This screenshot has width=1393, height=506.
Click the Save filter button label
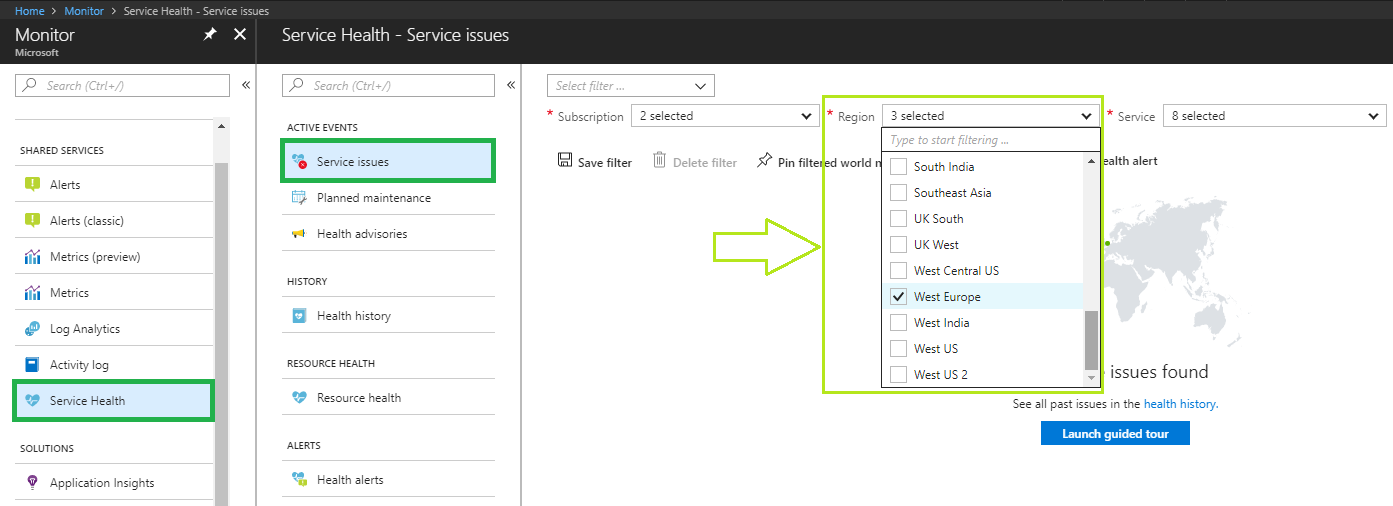click(605, 162)
